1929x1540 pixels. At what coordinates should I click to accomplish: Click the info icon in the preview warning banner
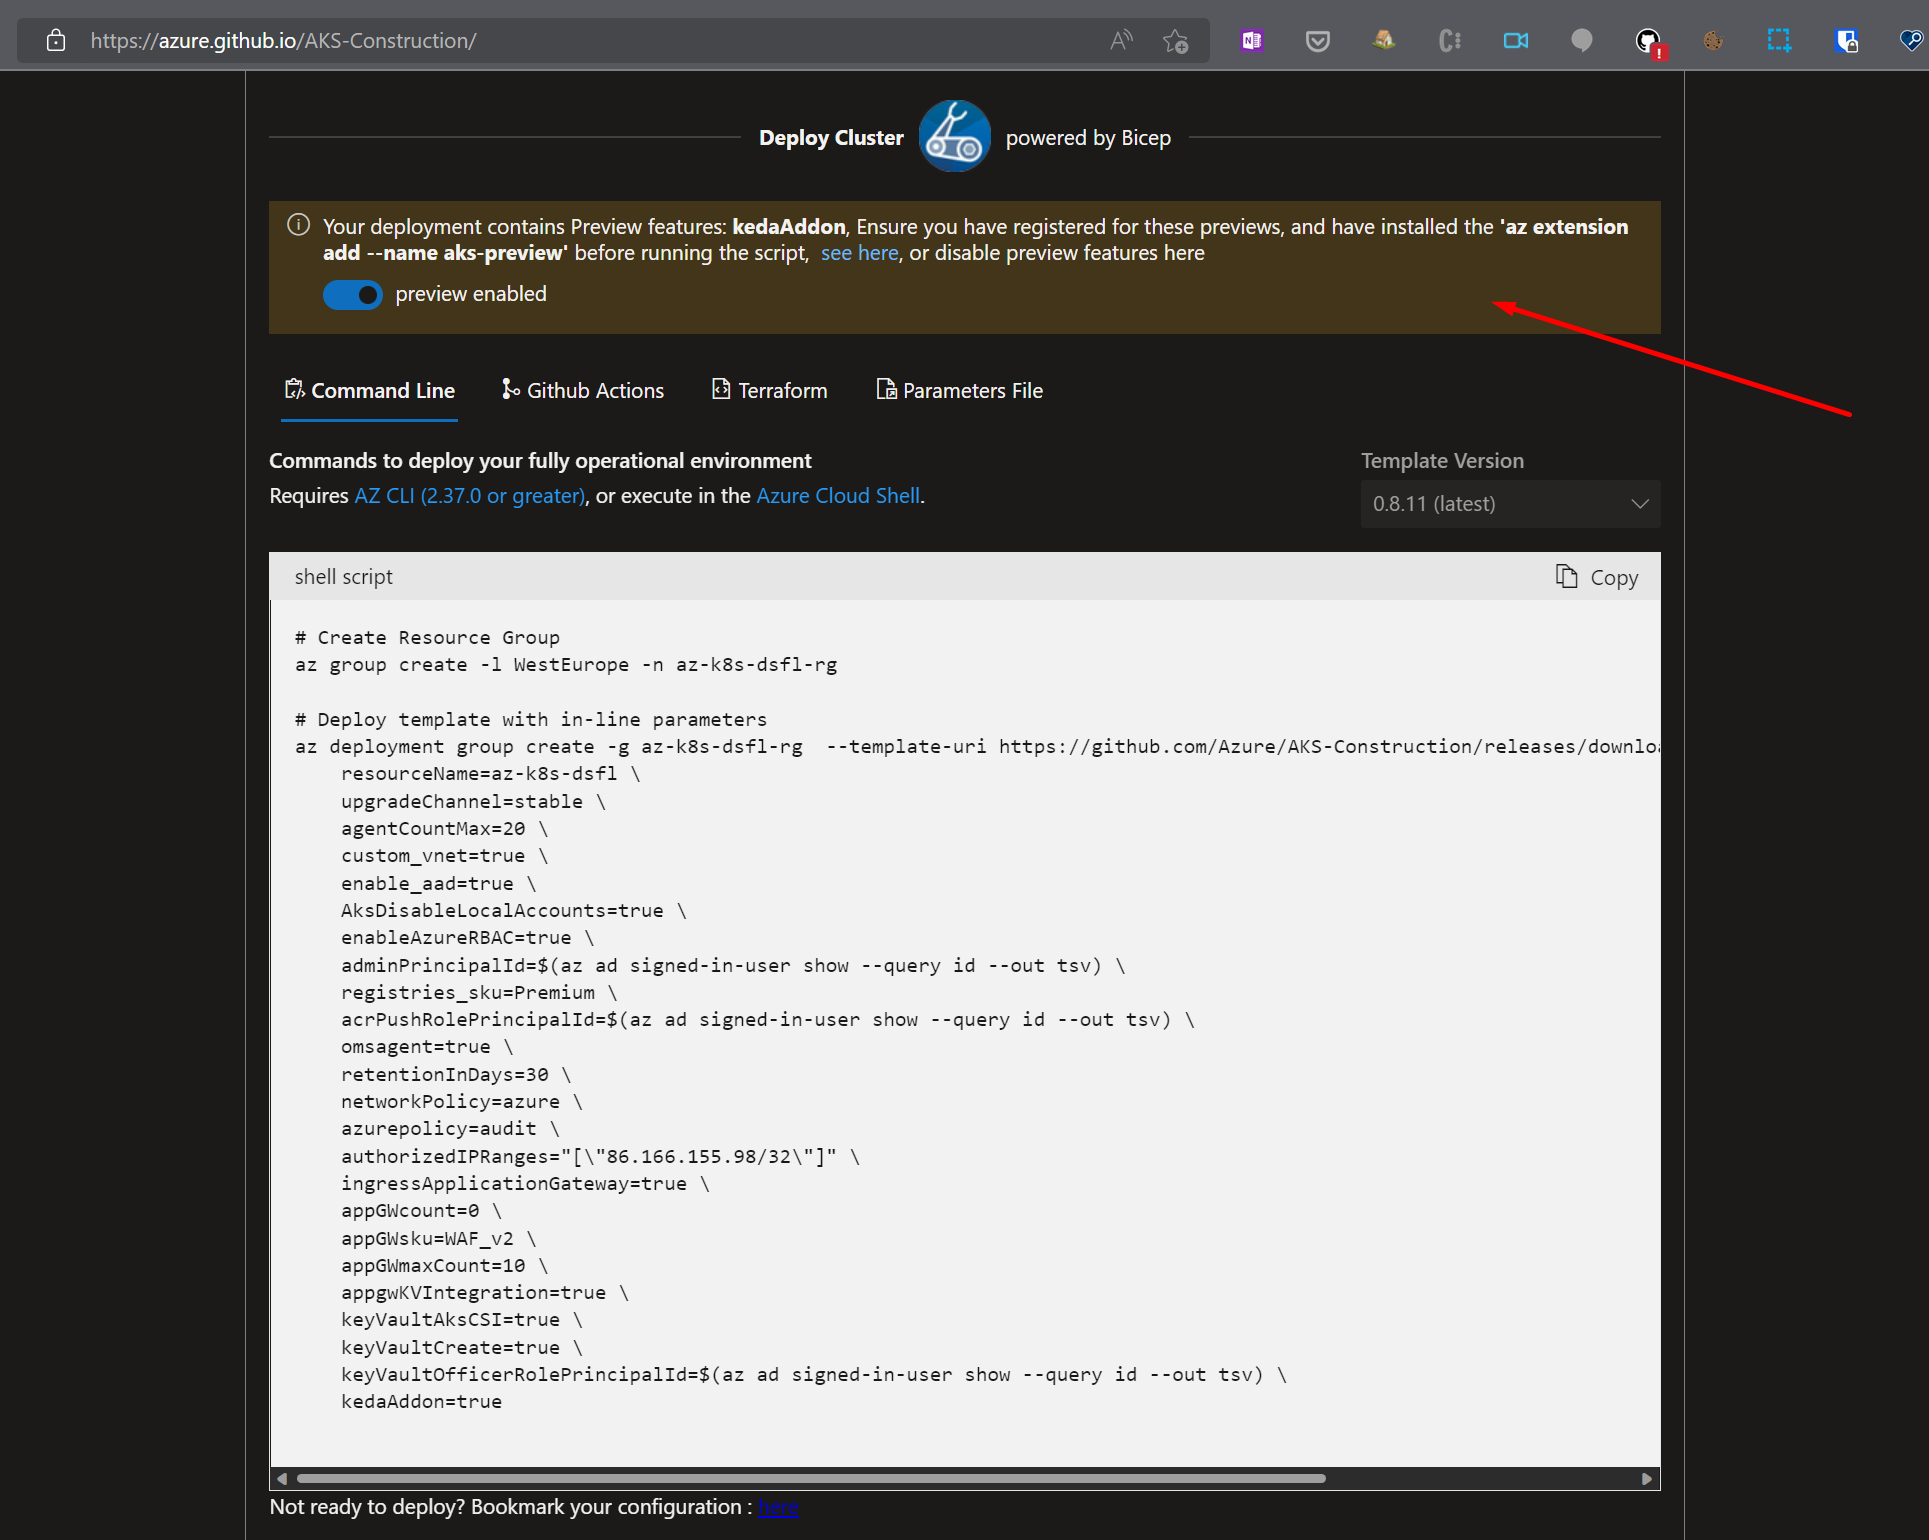point(297,225)
